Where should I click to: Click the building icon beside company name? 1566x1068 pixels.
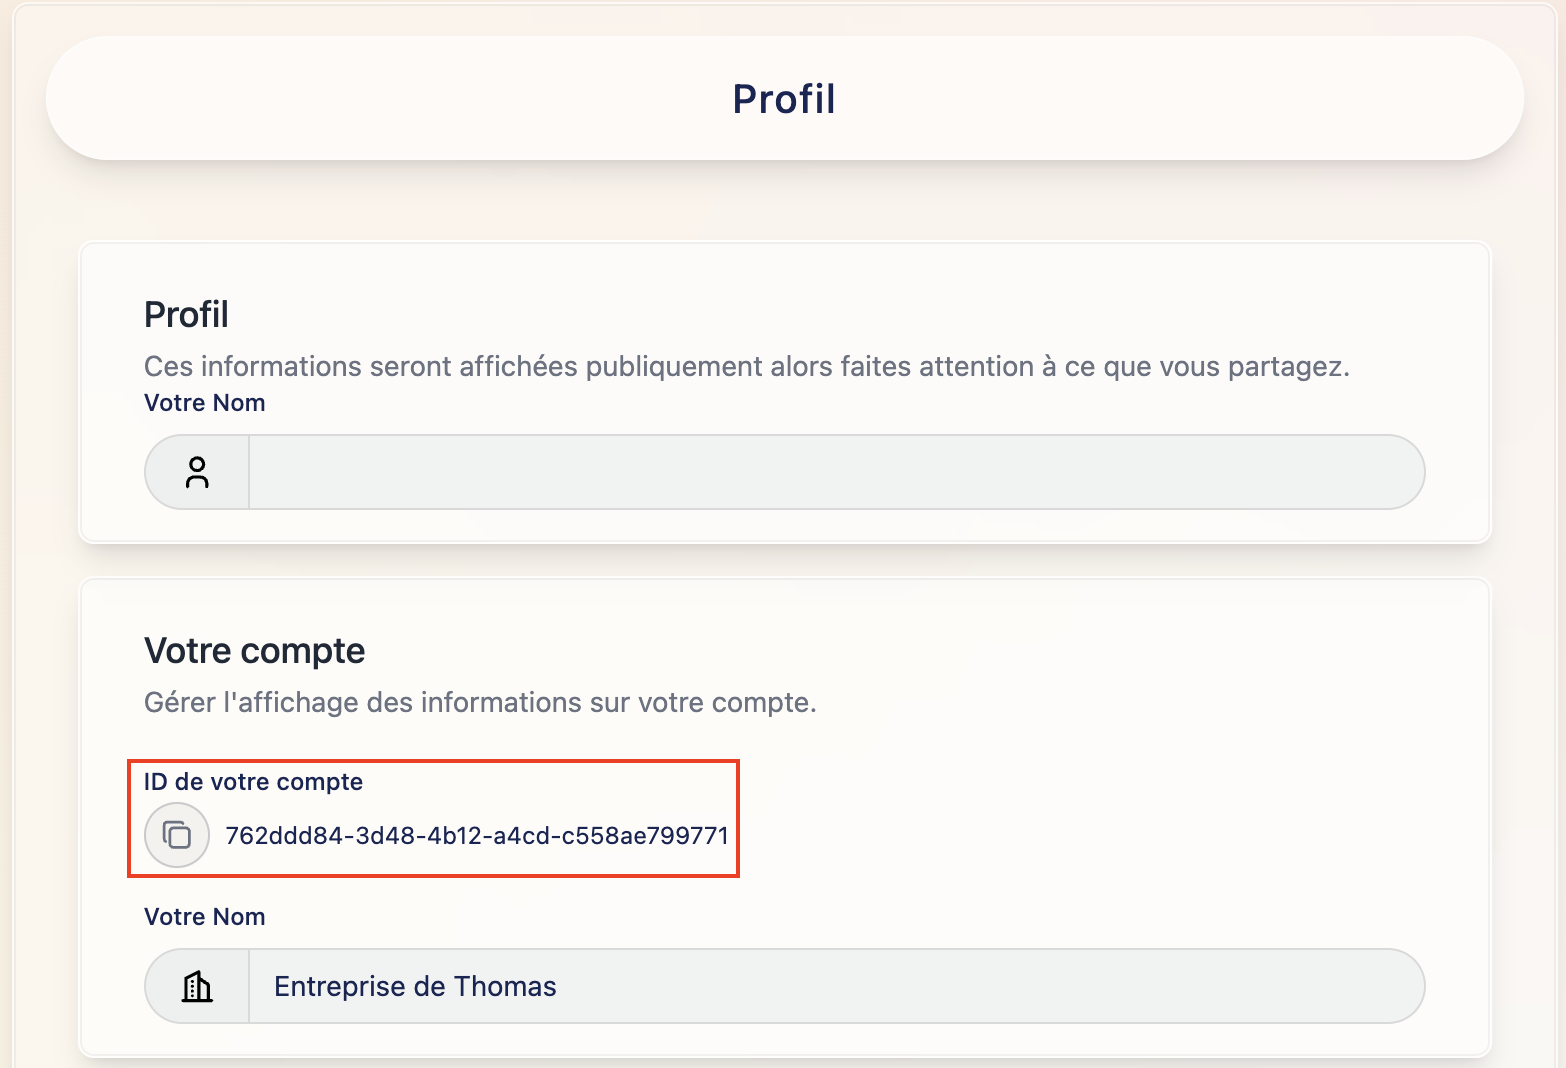point(197,987)
